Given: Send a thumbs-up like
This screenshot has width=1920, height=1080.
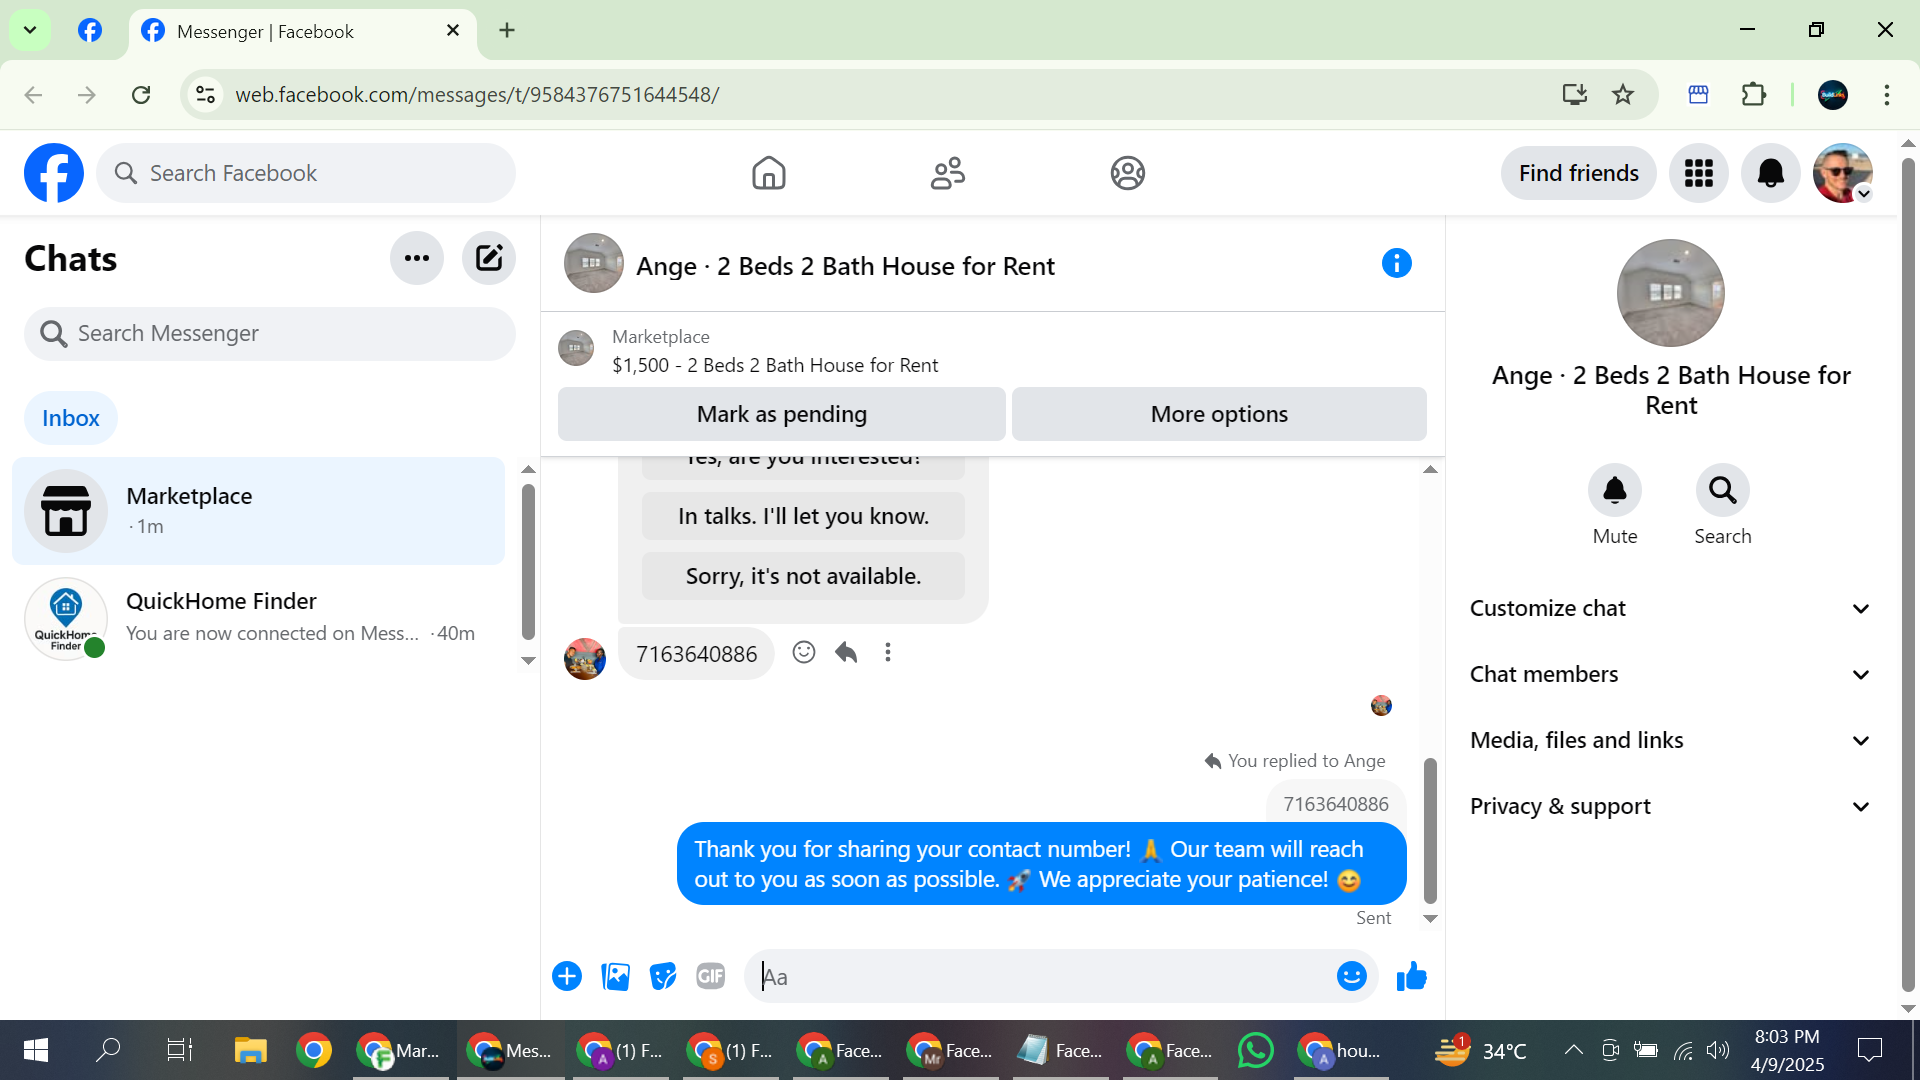Looking at the screenshot, I should 1411,976.
